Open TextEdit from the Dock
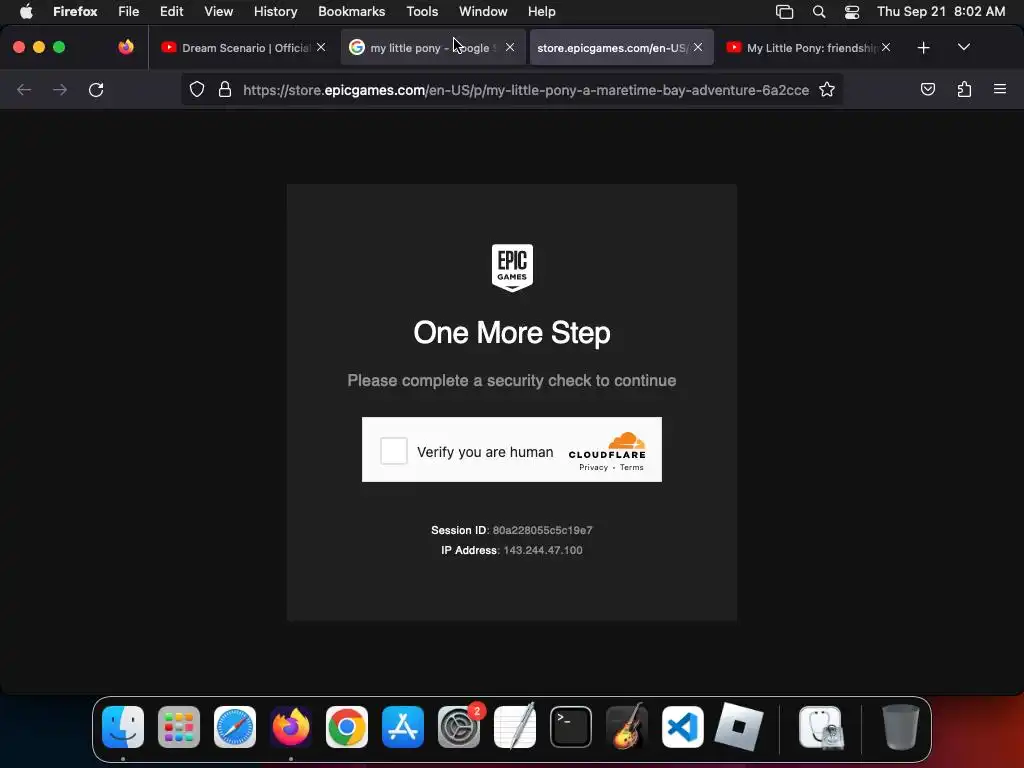The width and height of the screenshot is (1024, 768). pos(515,727)
